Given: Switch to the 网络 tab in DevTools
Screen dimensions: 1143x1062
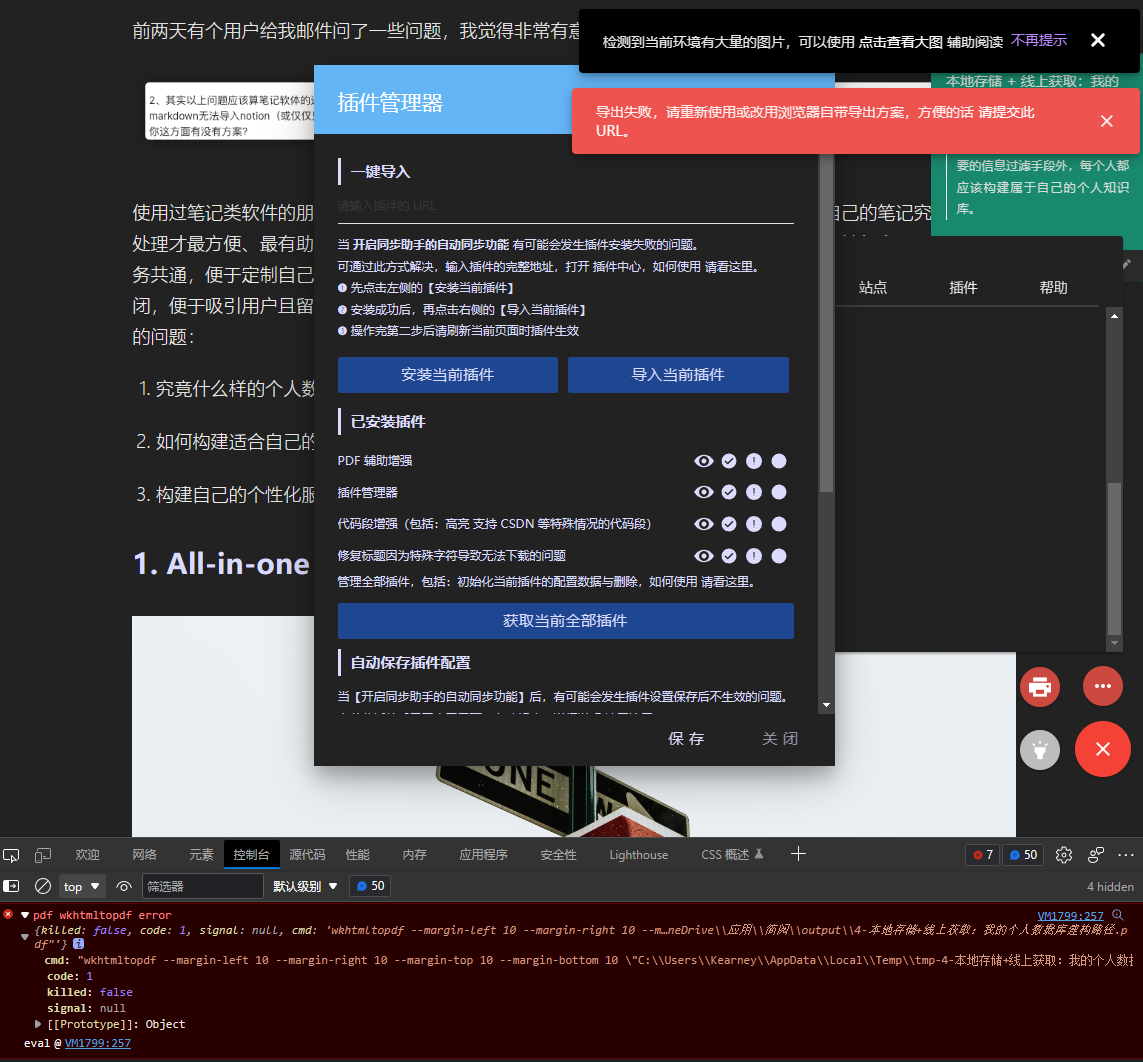Looking at the screenshot, I should pyautogui.click(x=144, y=854).
